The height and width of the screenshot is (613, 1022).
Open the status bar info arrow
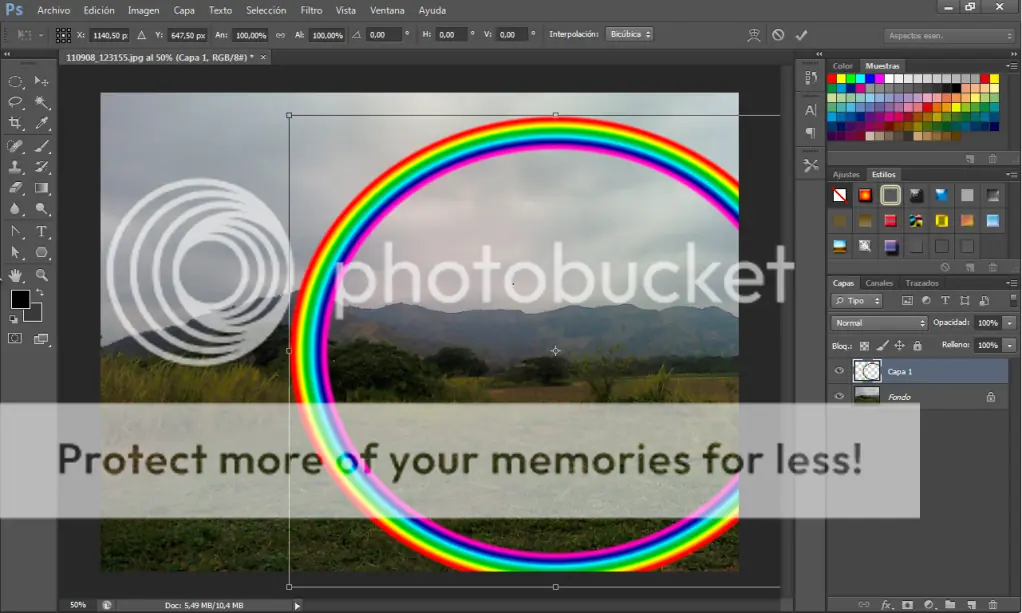point(297,605)
